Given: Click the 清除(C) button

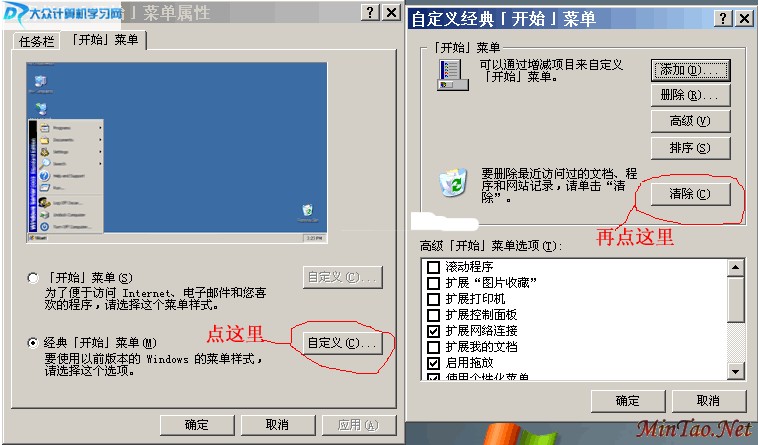Looking at the screenshot, I should coord(690,194).
